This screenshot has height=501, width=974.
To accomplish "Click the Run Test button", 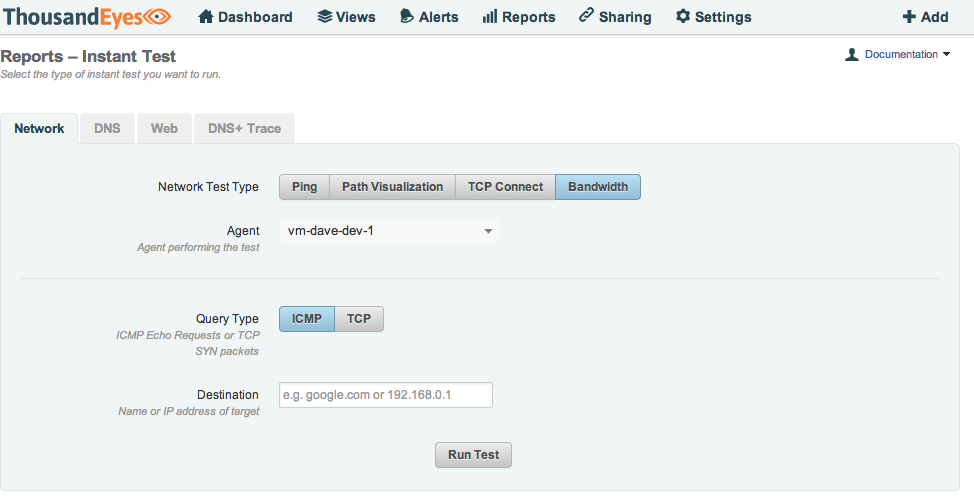I will click(473, 455).
